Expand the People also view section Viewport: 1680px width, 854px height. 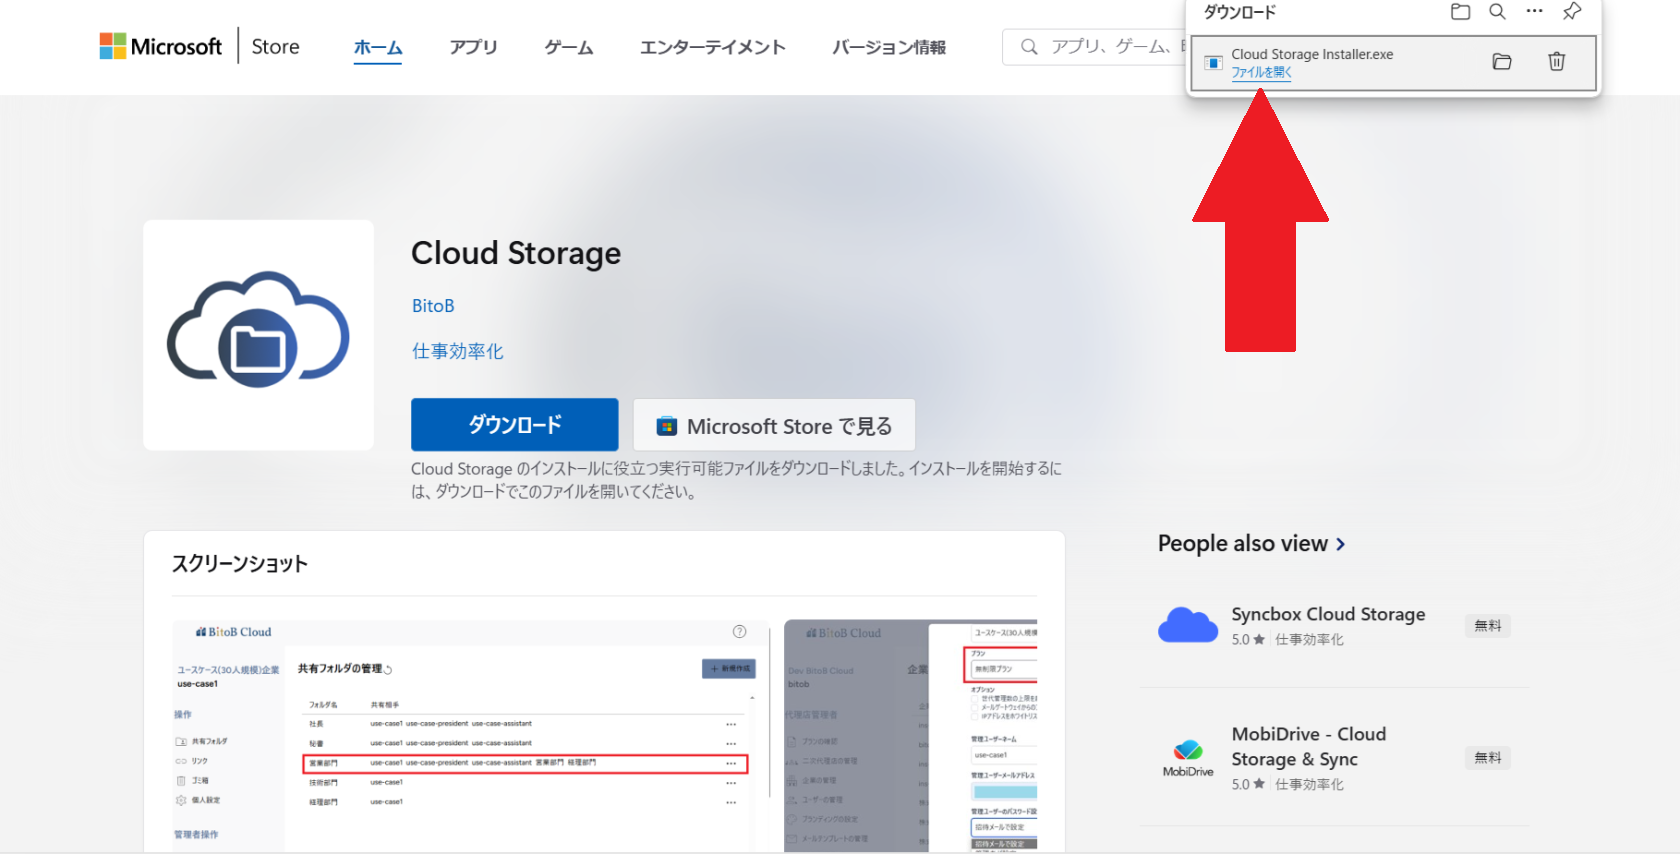pos(1251,544)
